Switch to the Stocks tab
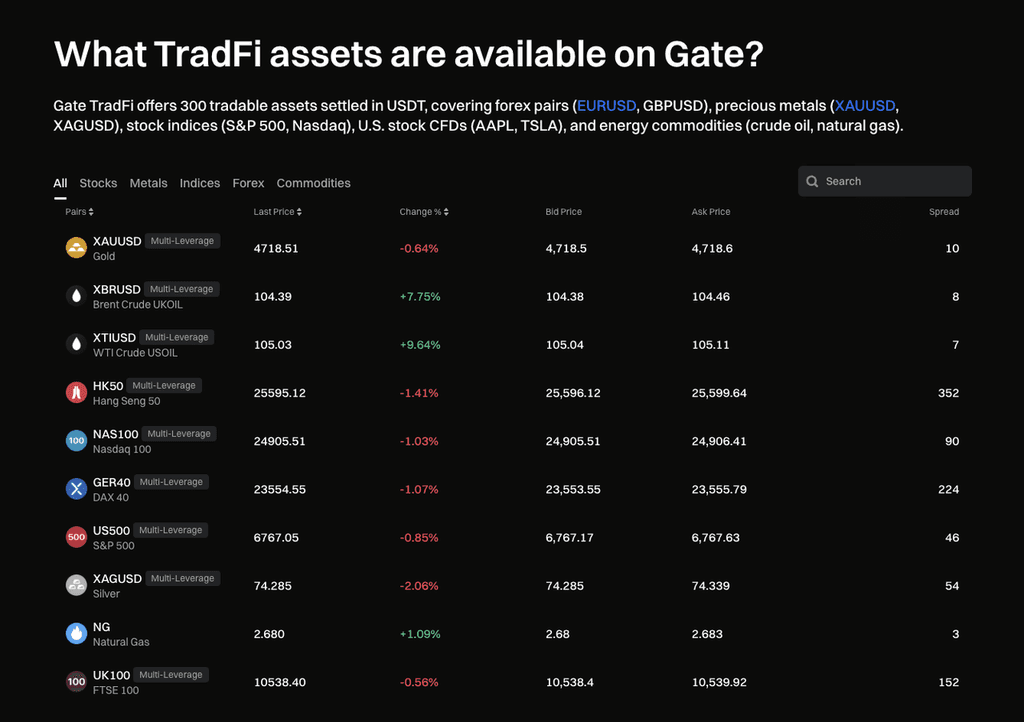The height and width of the screenshot is (722, 1024). tap(98, 183)
